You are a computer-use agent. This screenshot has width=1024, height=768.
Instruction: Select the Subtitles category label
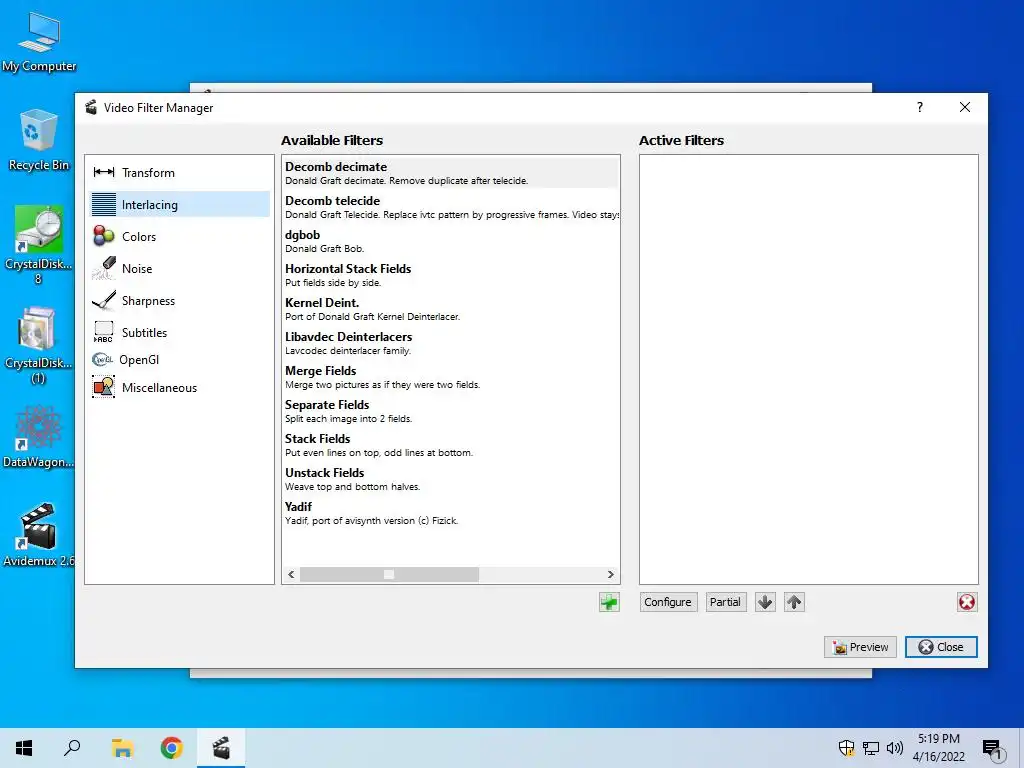144,332
